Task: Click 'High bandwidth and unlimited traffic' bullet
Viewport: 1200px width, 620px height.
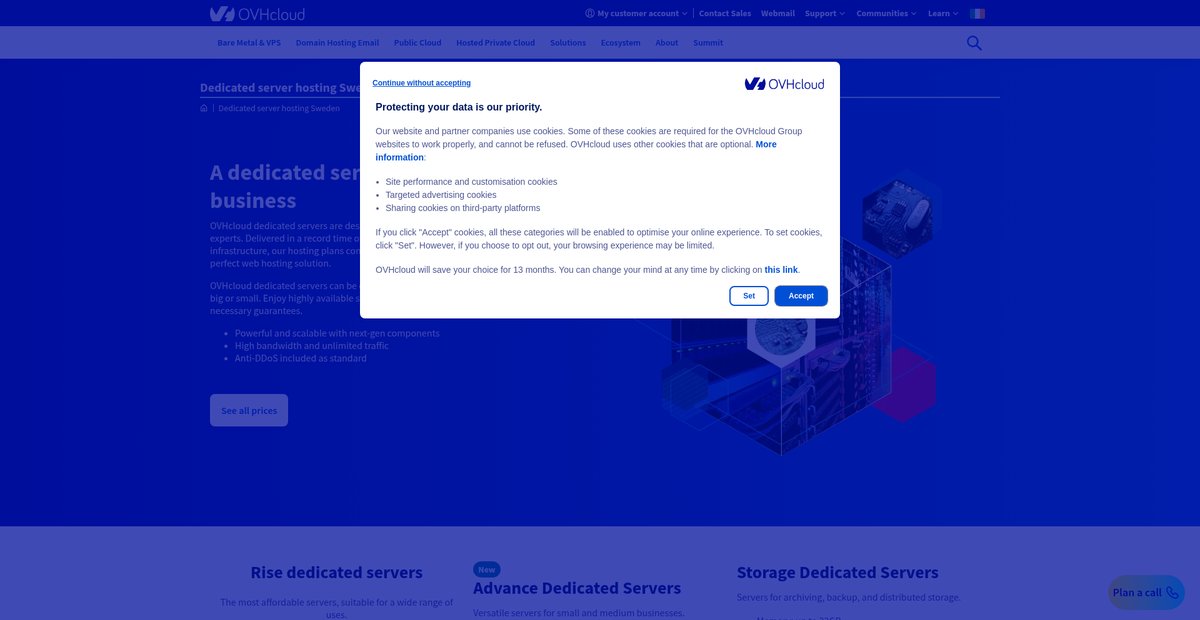Action: click(x=312, y=346)
